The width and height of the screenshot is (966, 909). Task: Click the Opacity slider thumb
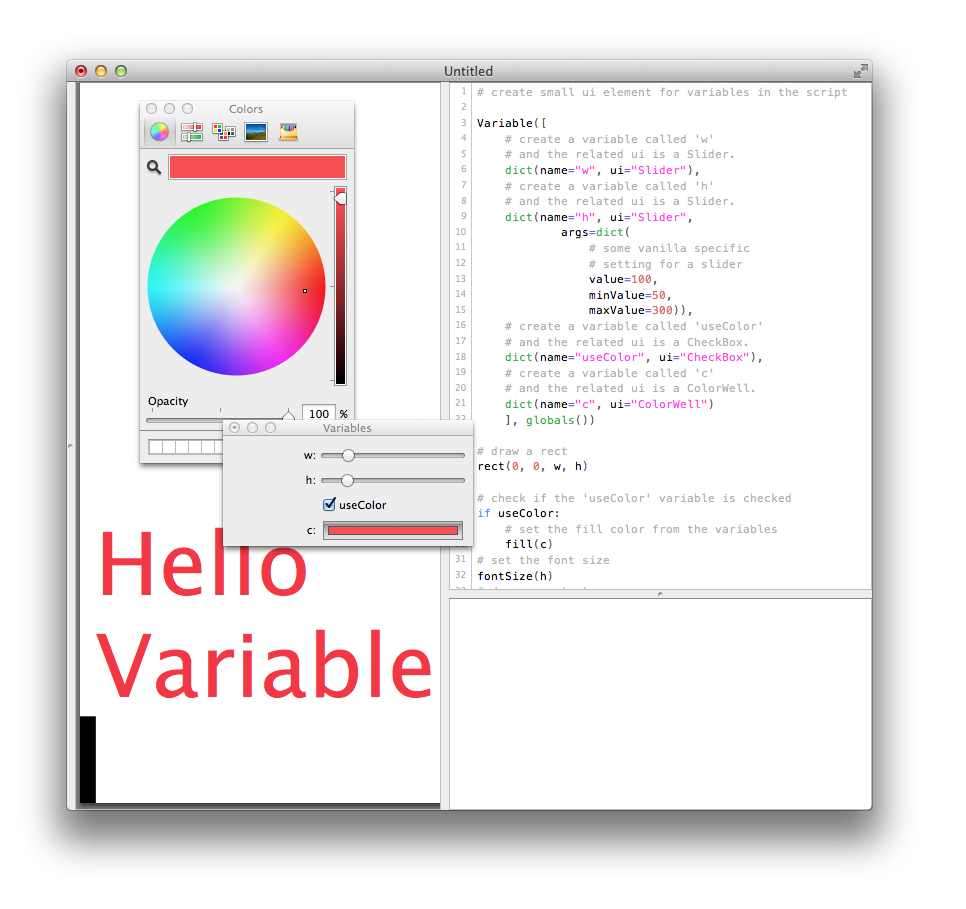pos(288,414)
